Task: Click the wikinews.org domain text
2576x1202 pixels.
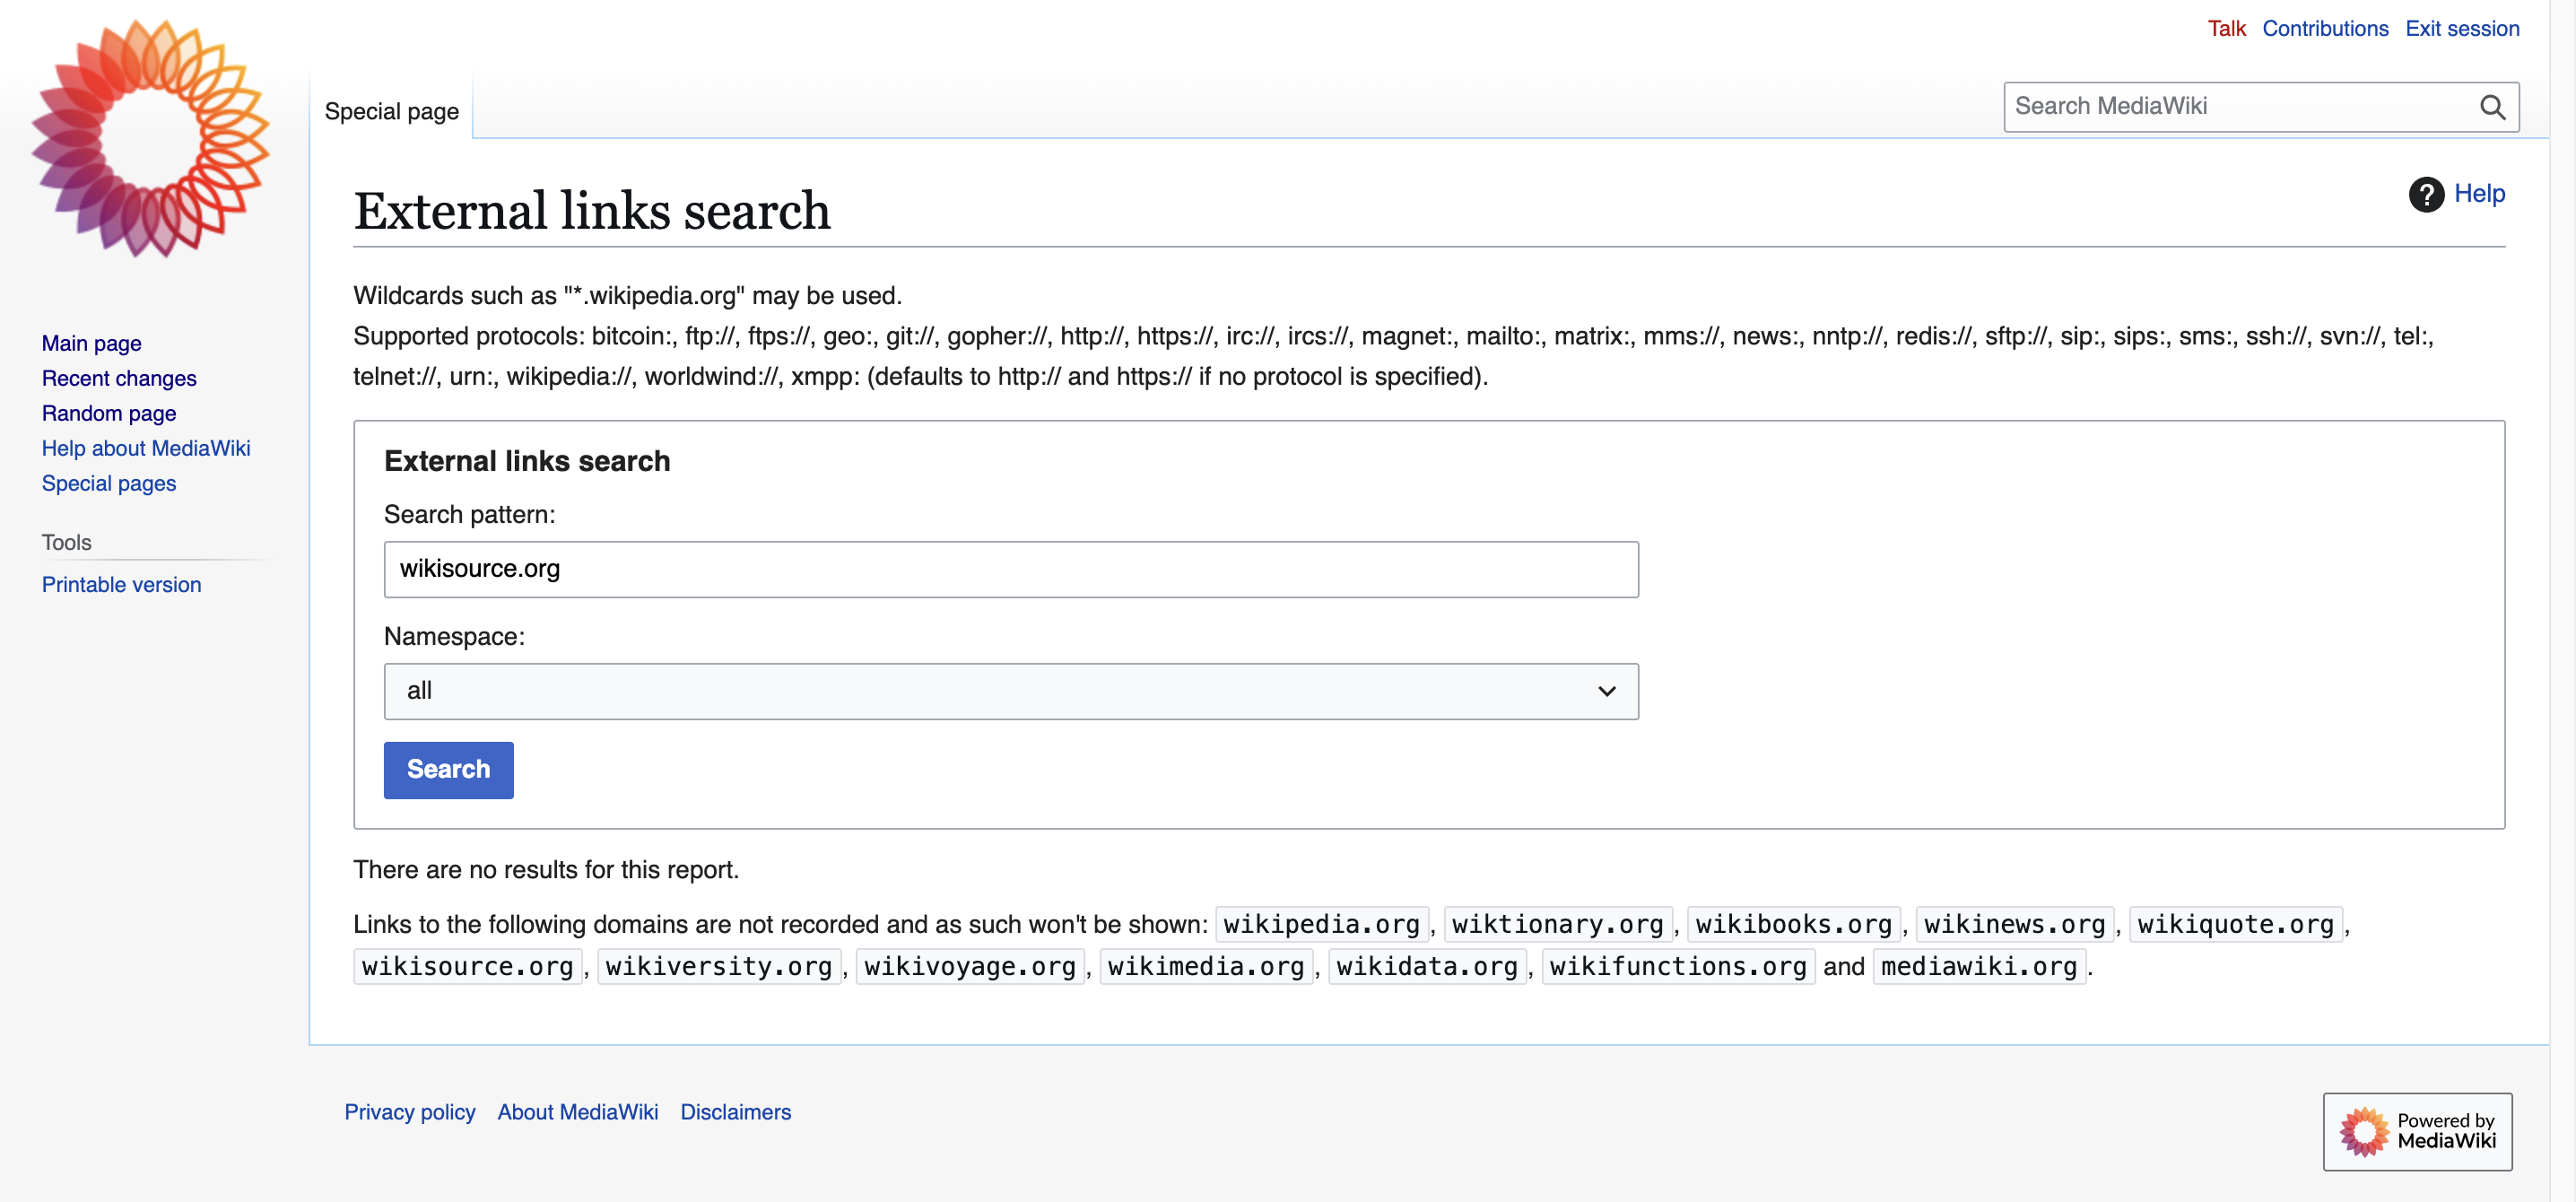Action: (x=2014, y=924)
